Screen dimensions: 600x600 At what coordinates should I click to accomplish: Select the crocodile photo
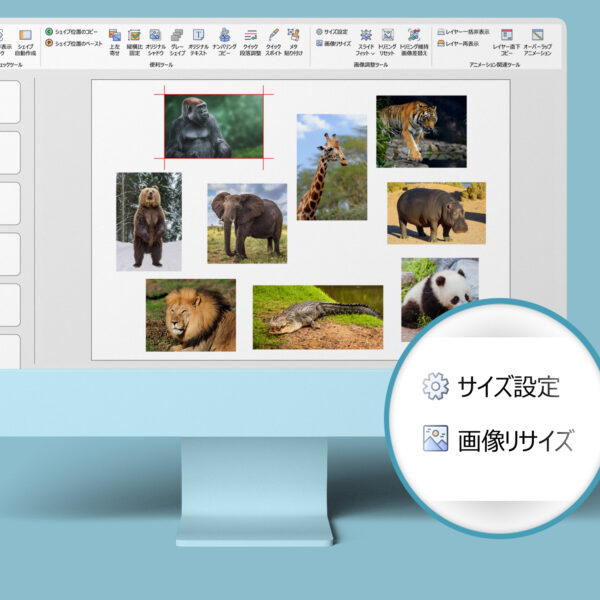[x=318, y=317]
